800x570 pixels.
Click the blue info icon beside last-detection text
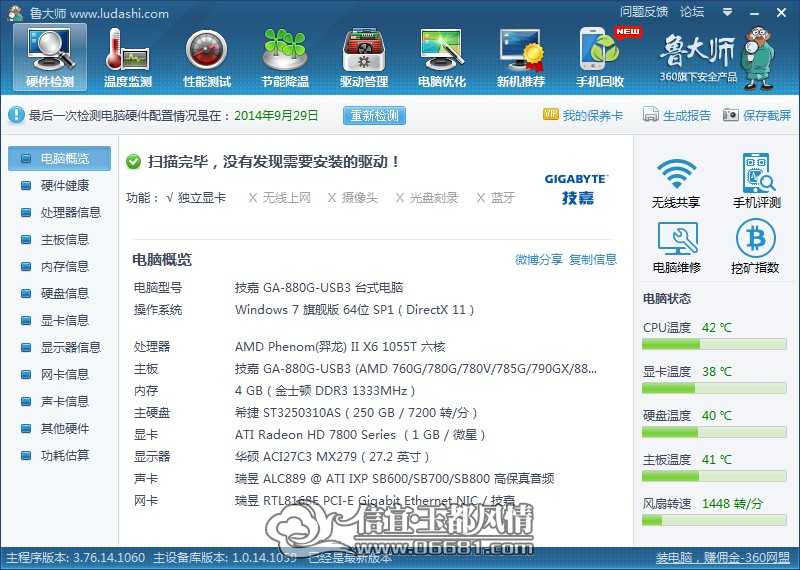click(16, 115)
